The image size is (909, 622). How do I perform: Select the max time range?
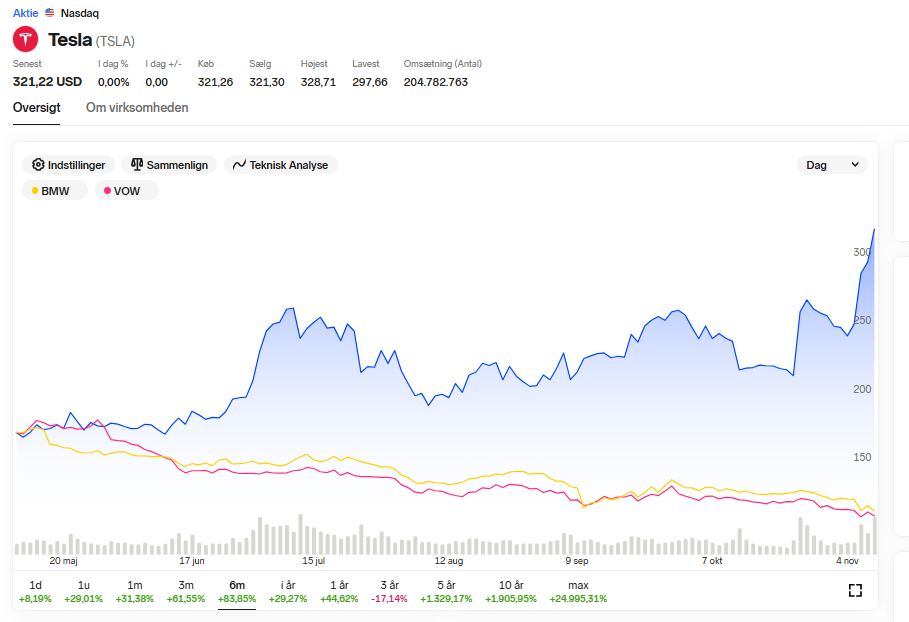[x=578, y=591]
